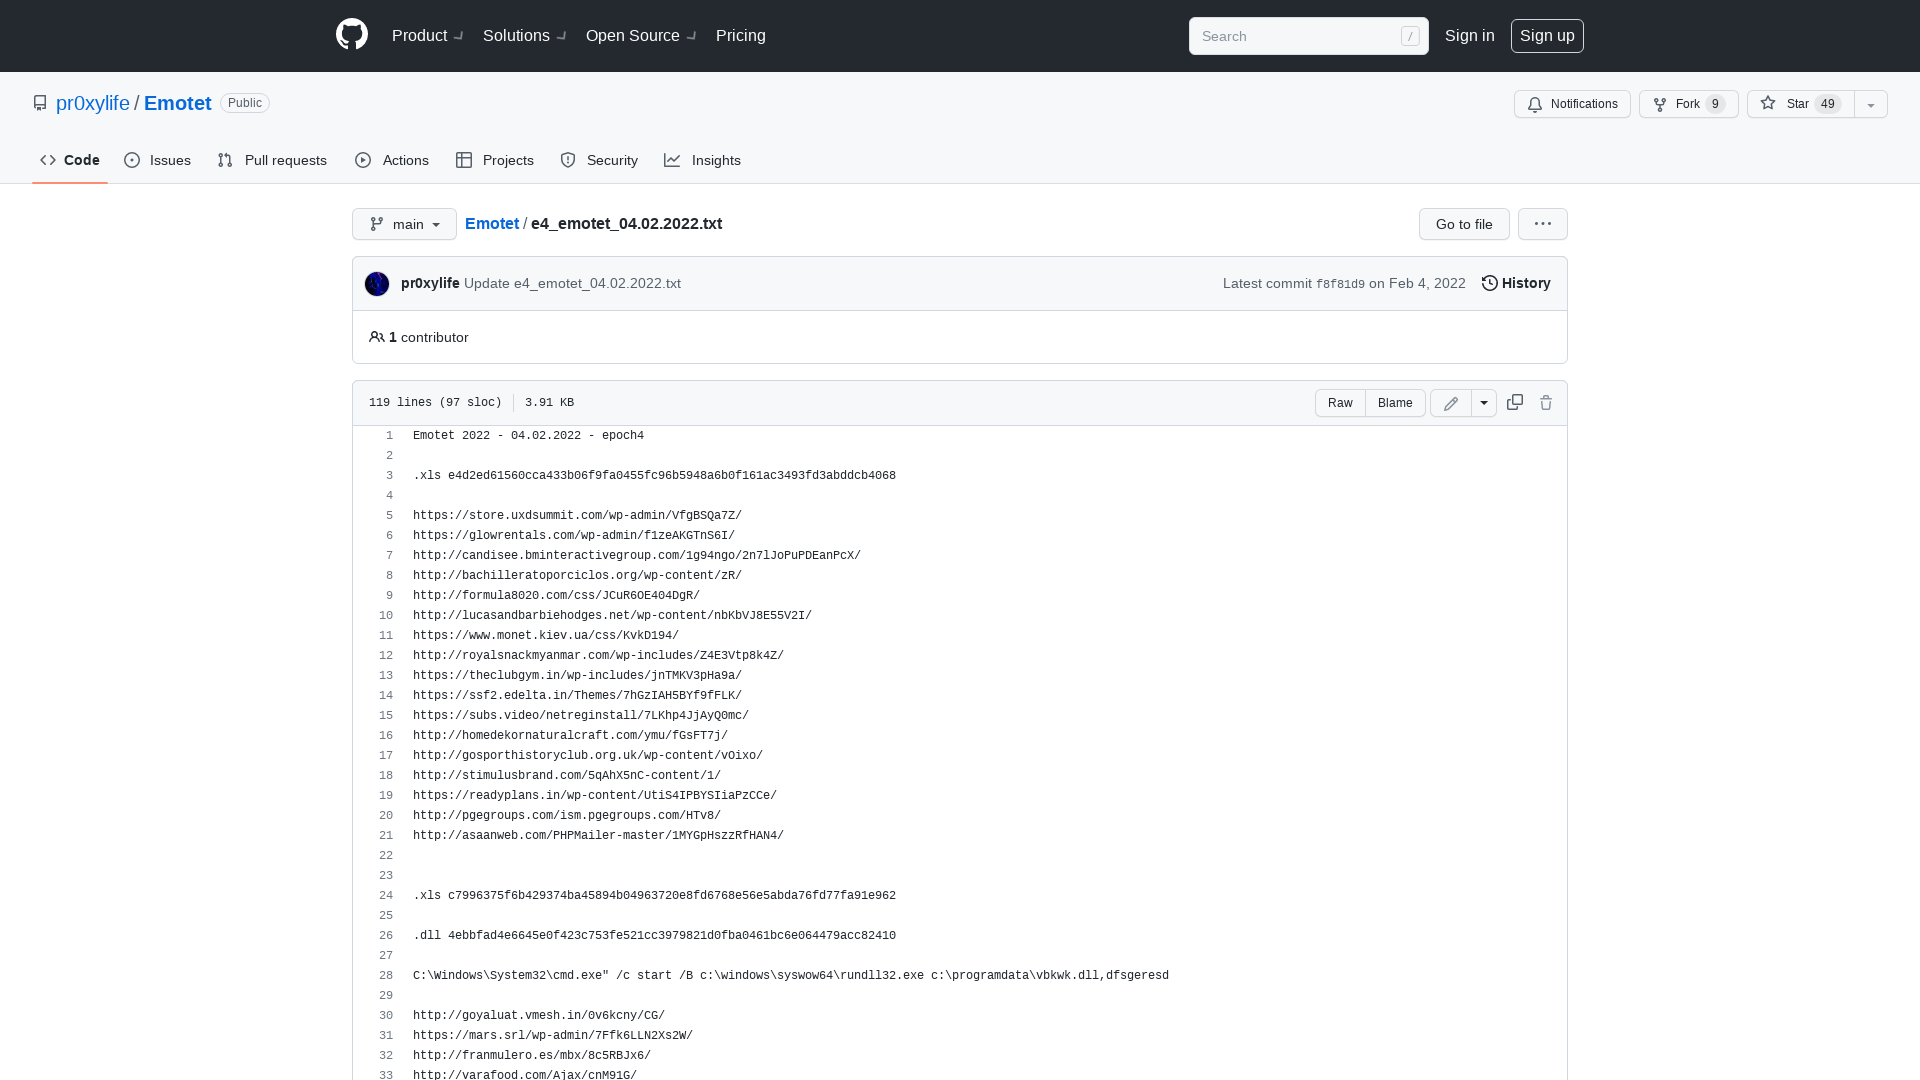1920x1080 pixels.
Task: Open commit hash f8f81d9
Action: coord(1340,284)
